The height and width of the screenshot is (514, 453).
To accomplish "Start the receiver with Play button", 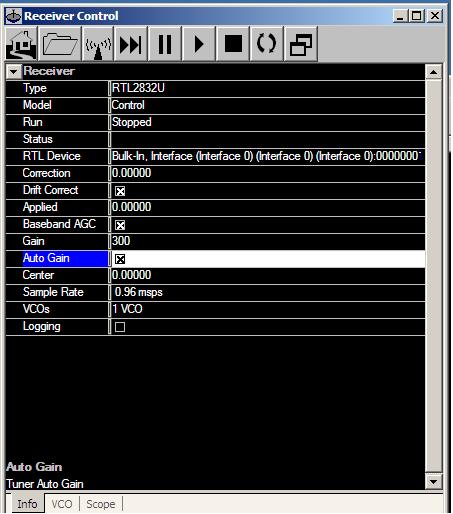I will [x=199, y=44].
